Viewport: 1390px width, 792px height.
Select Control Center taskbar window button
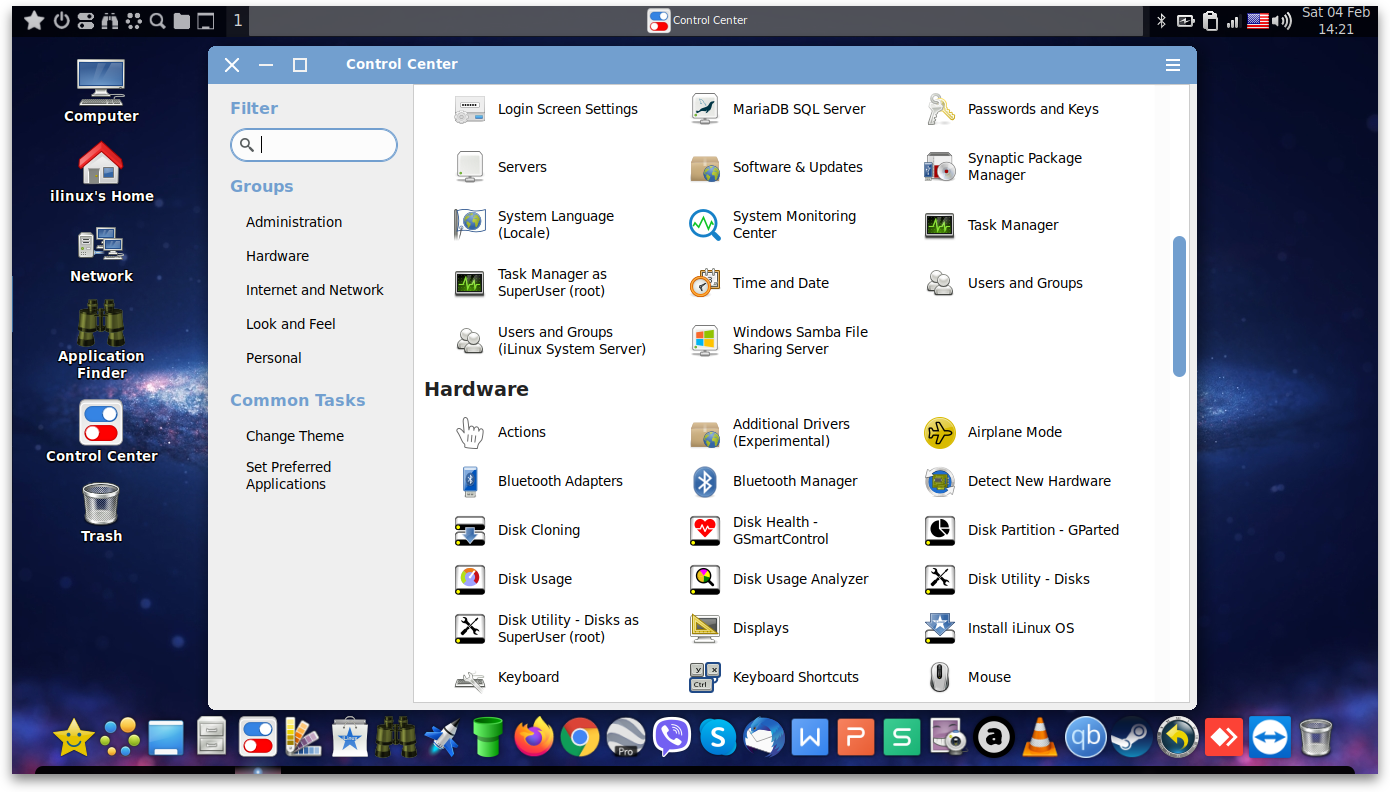tap(697, 20)
